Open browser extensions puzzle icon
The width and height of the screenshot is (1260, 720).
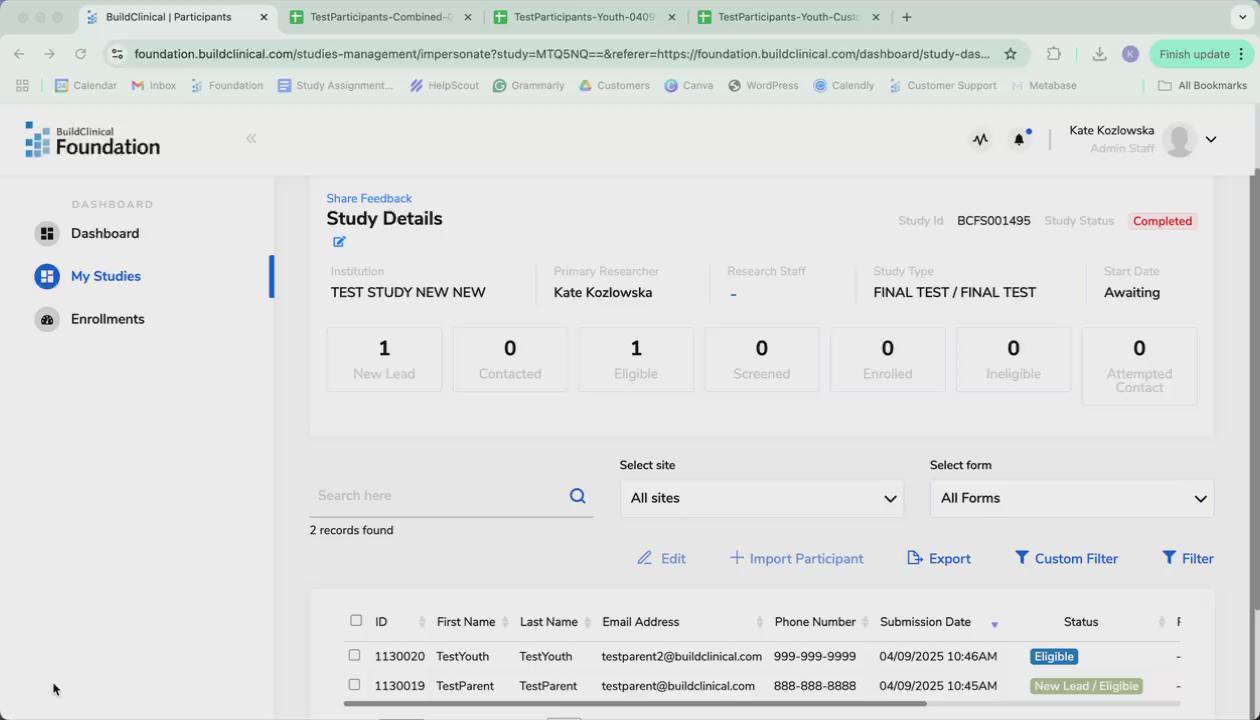pos(1054,54)
